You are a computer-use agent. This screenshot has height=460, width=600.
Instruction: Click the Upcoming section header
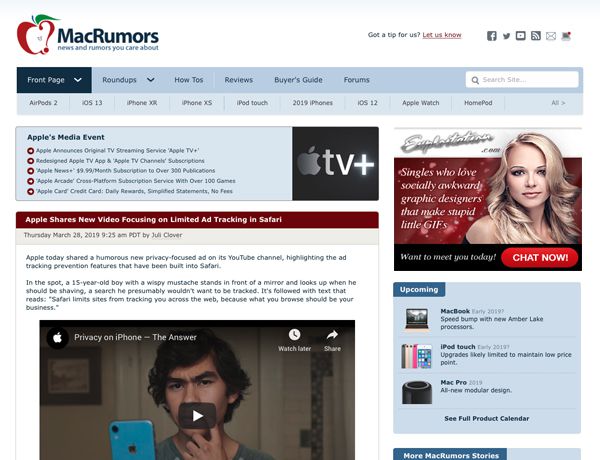pyautogui.click(x=419, y=290)
